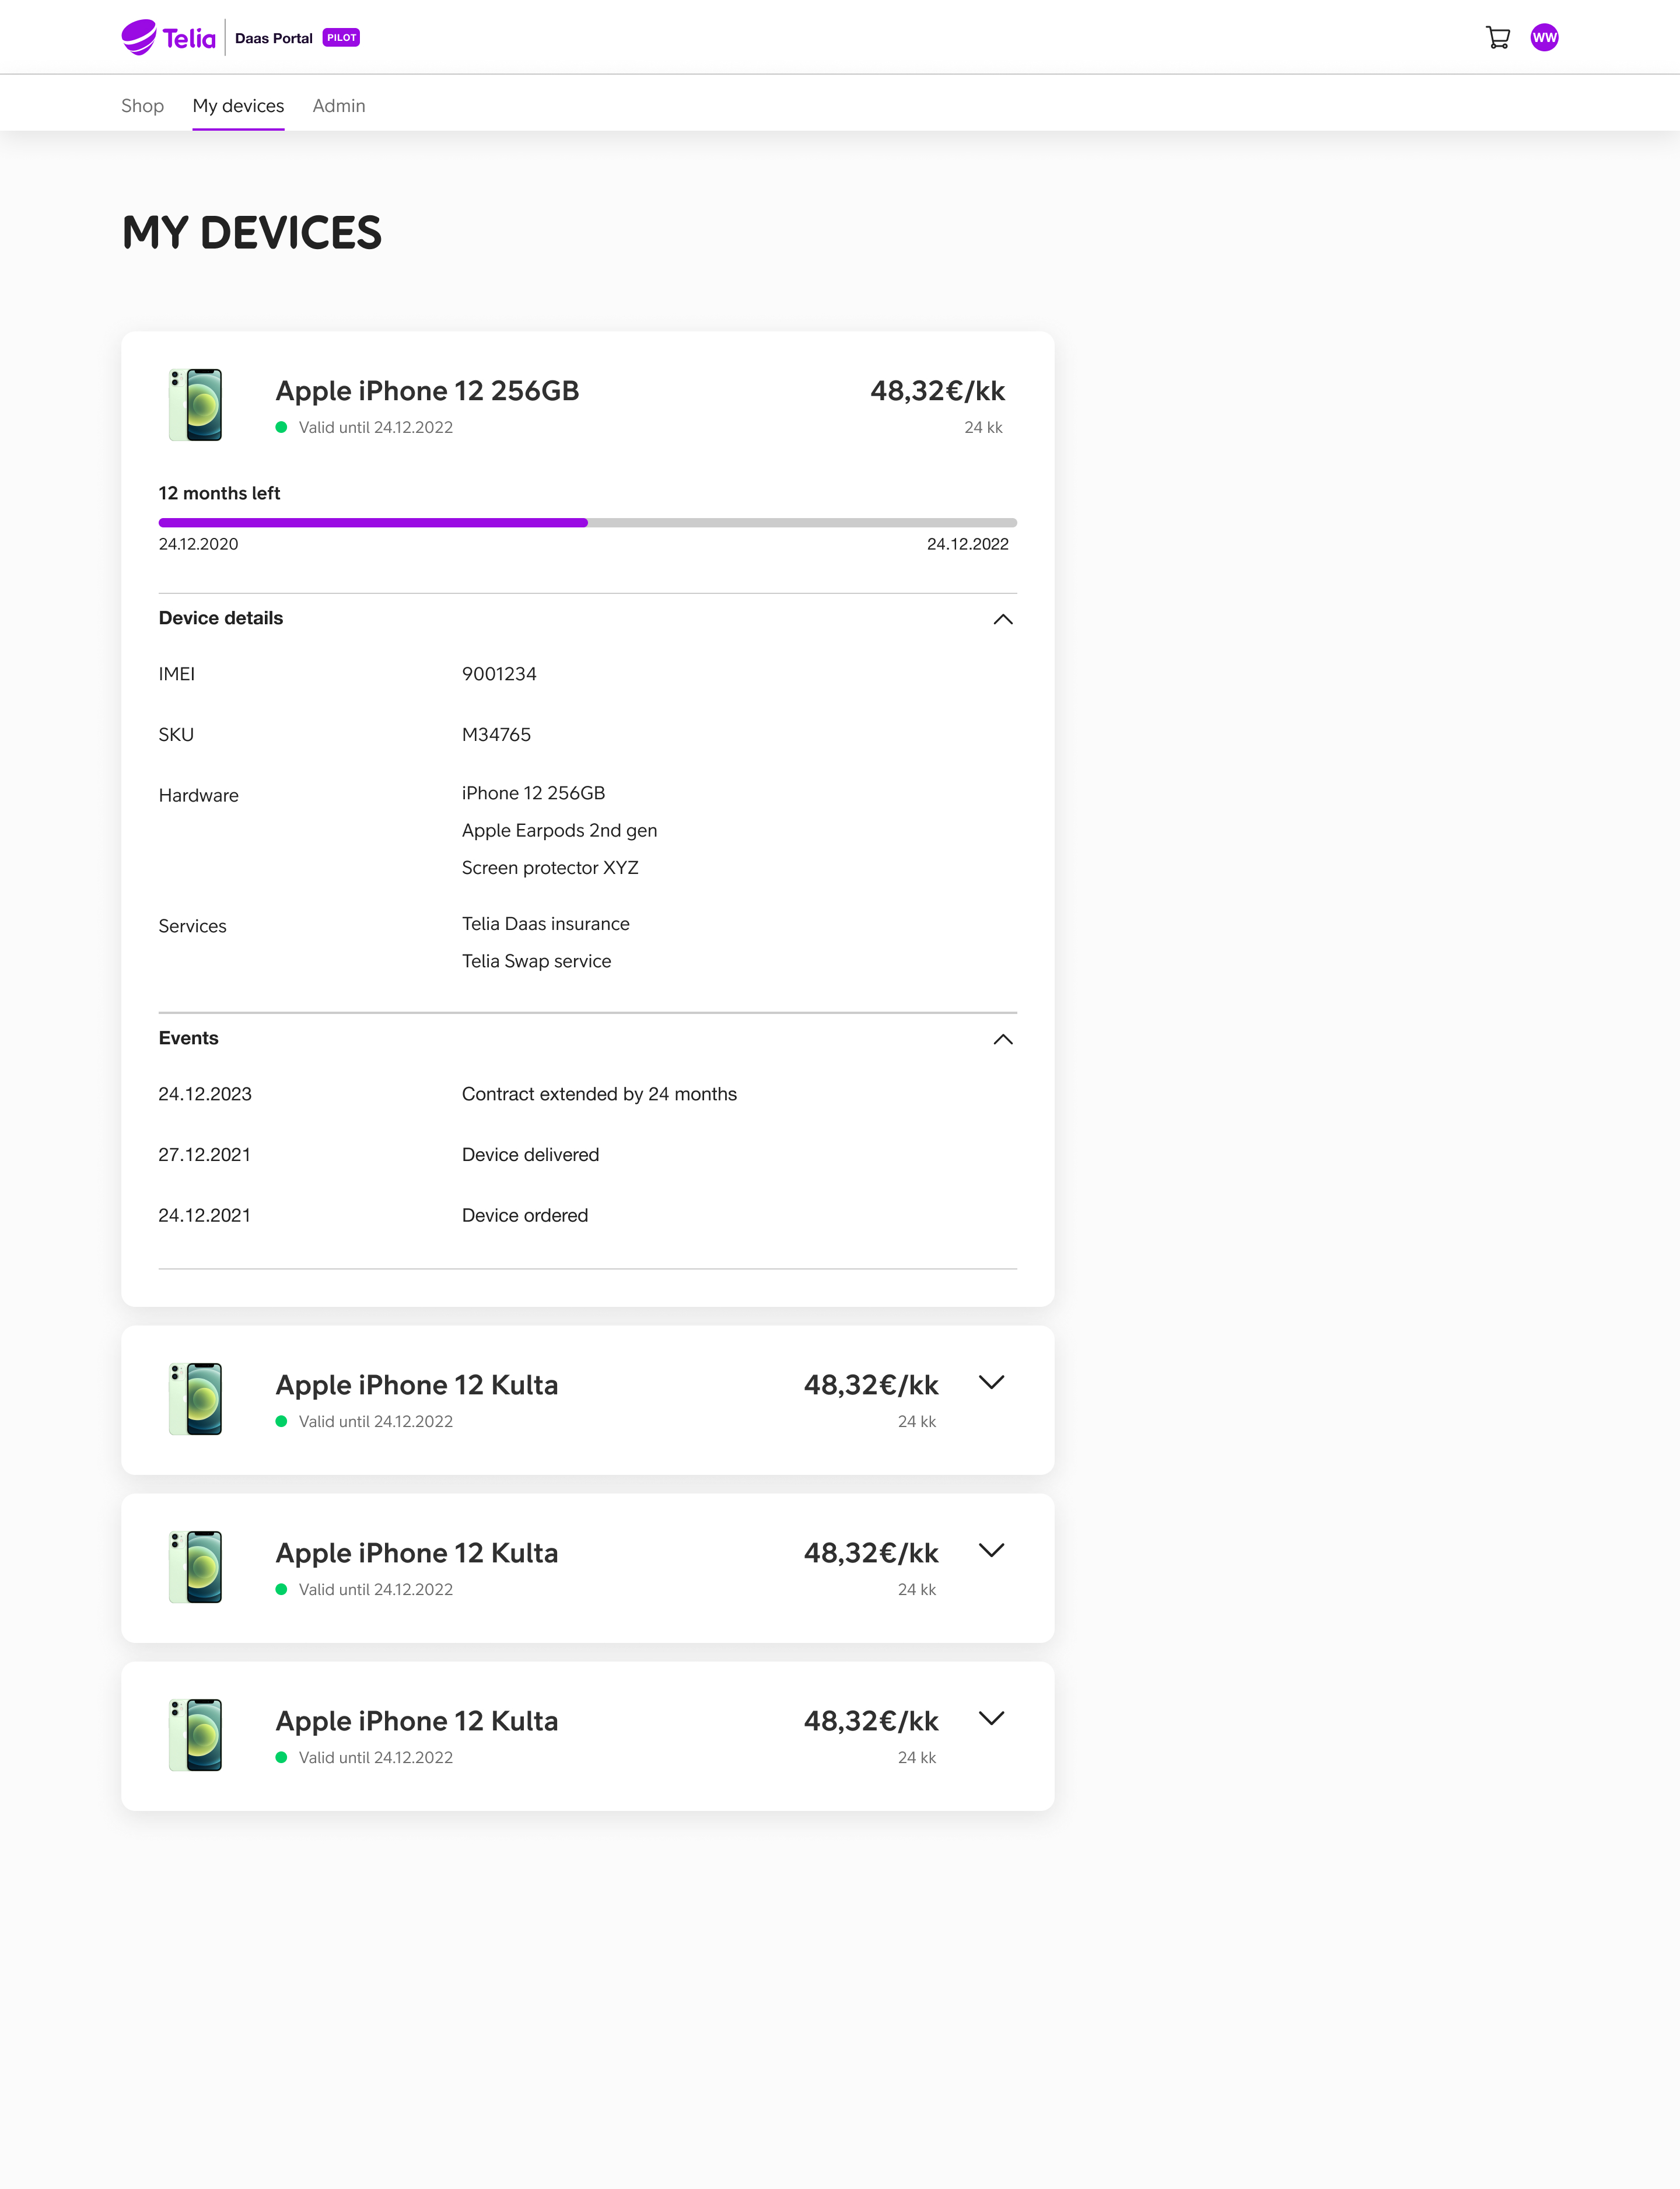Click the SKU value M34765
1680x2189 pixels.
coord(496,735)
